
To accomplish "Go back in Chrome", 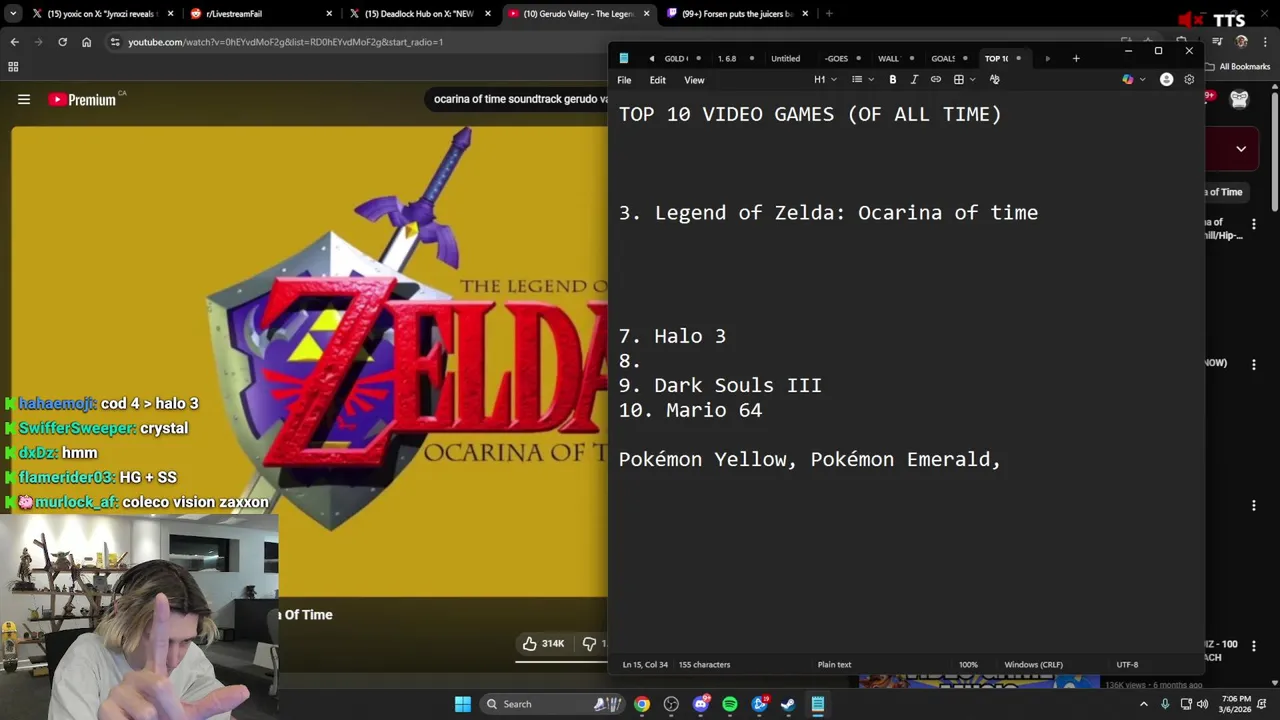I will point(14,42).
